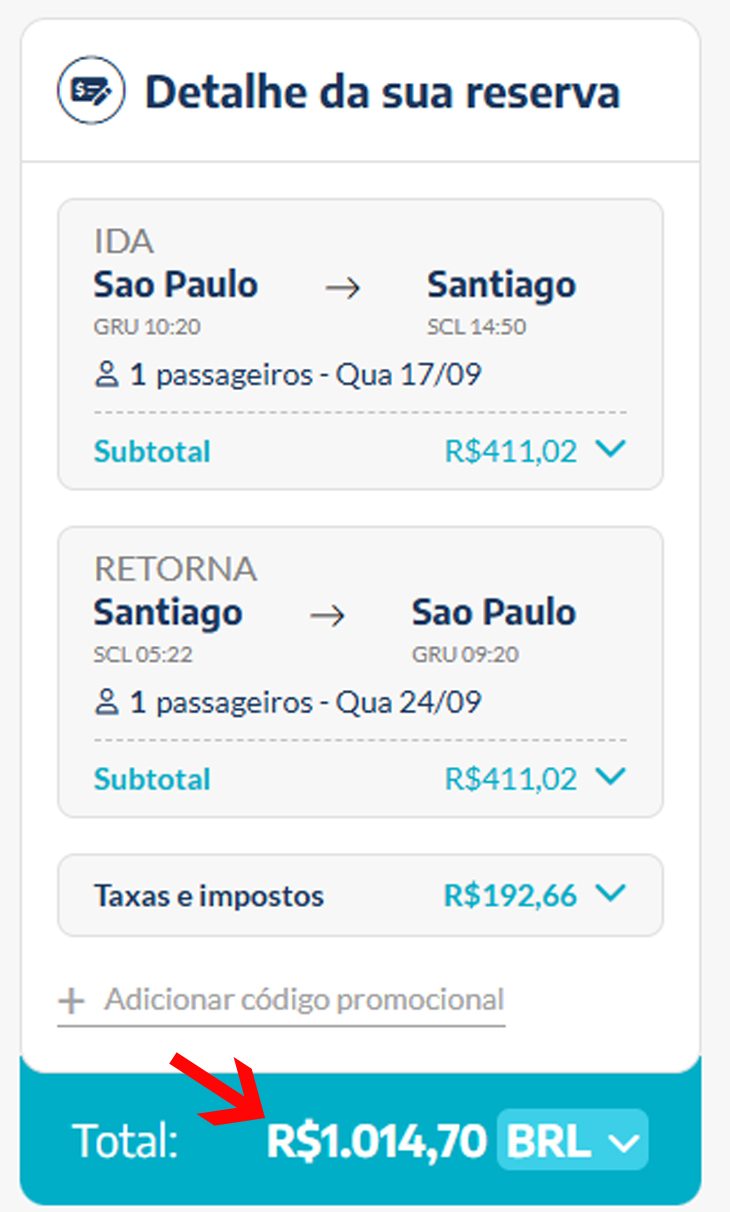Select the IDA flight card

point(360,344)
